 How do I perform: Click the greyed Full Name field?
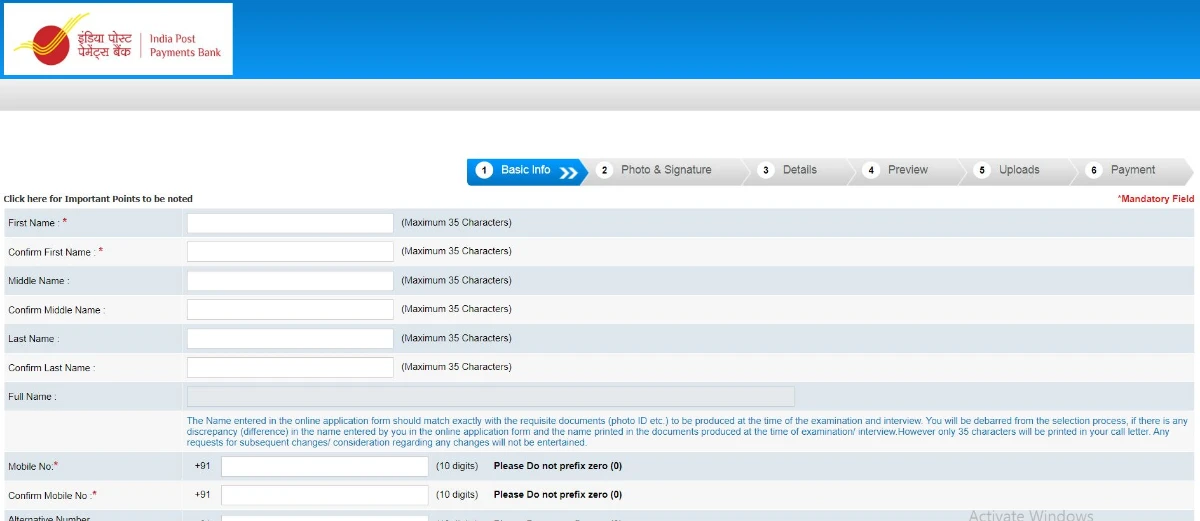(x=491, y=396)
